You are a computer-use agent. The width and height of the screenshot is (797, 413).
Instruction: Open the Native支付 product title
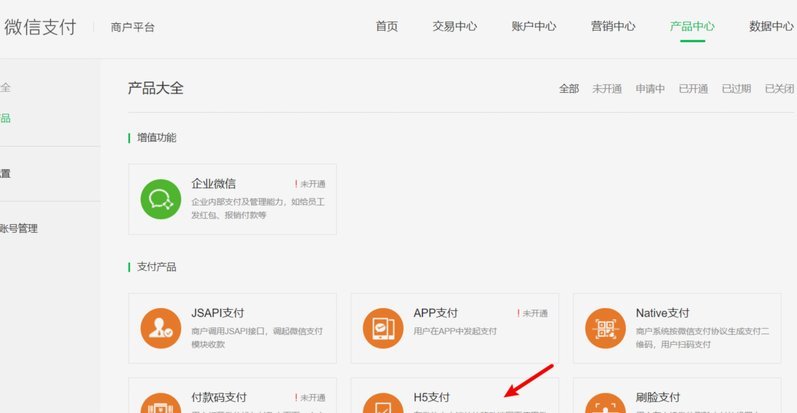(662, 313)
